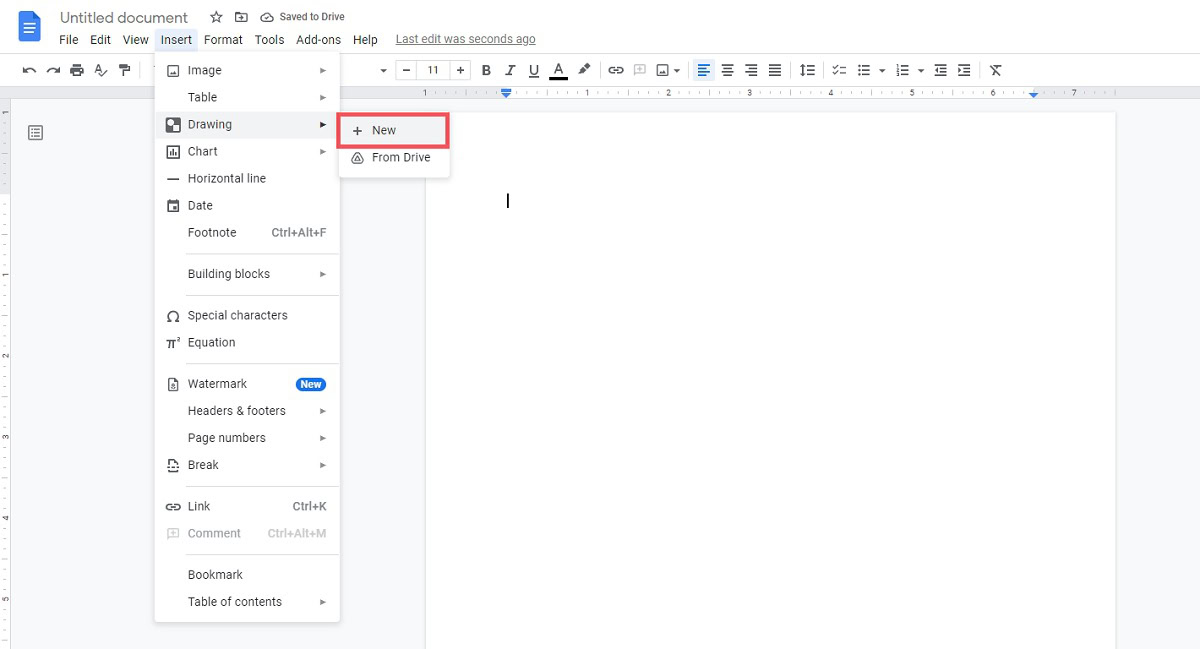The height and width of the screenshot is (649, 1200).
Task: Click the Bulleted list icon
Action: pos(864,70)
